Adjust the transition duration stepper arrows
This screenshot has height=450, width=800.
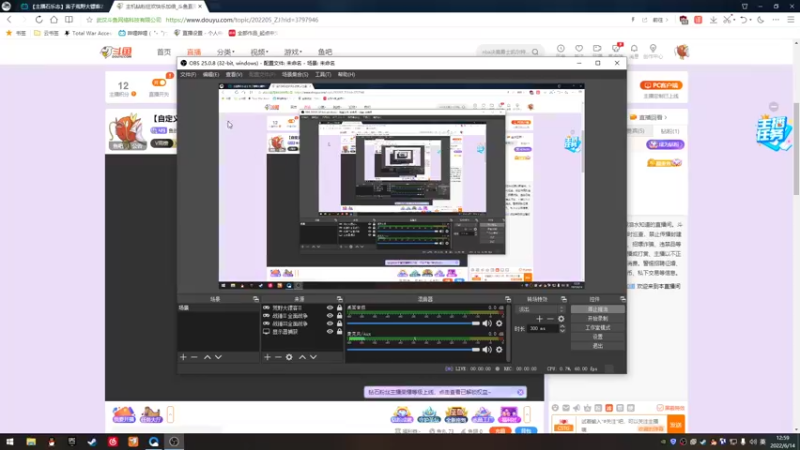pyautogui.click(x=562, y=329)
